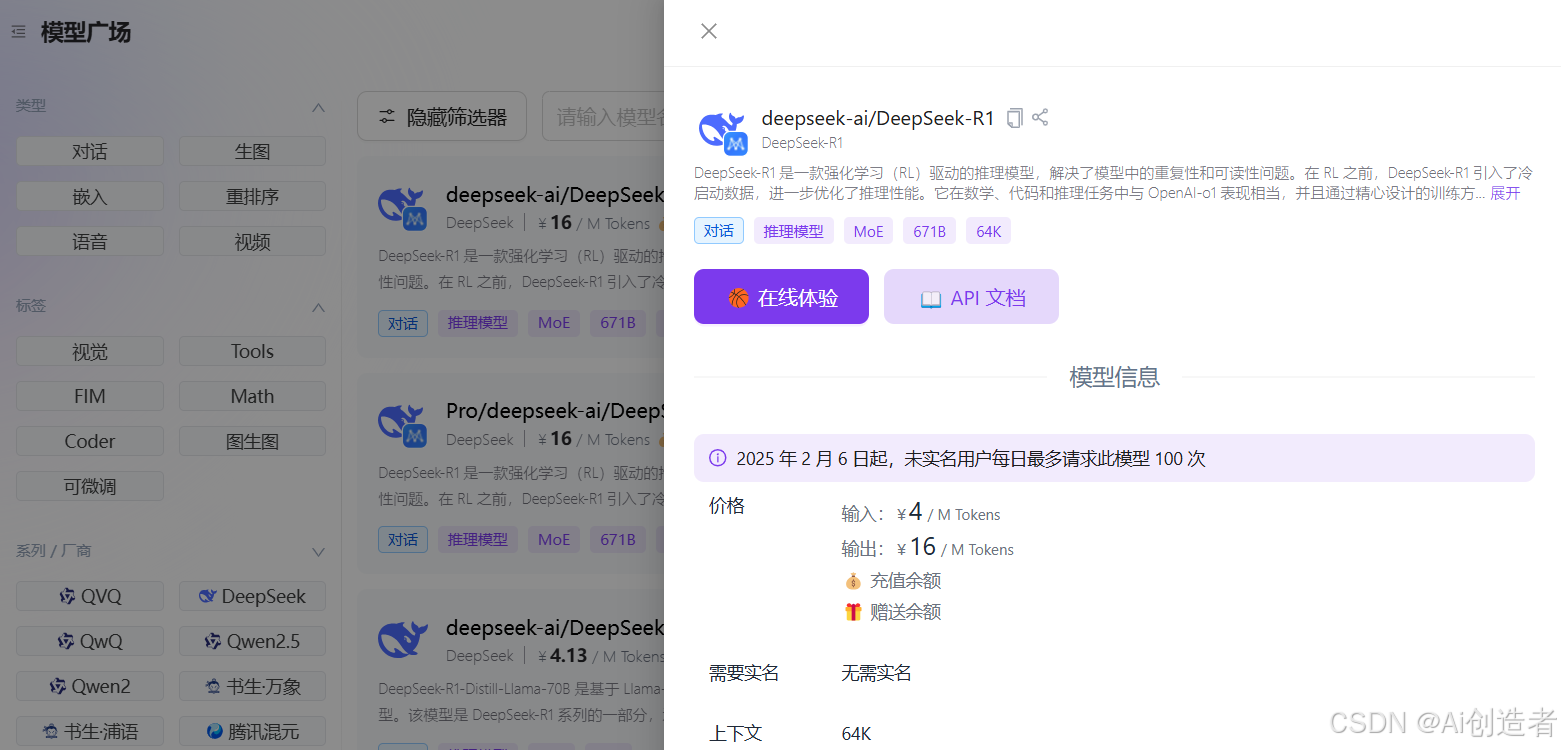Click the MoE tag in the drawer
The width and height of the screenshot is (1561, 750).
click(869, 231)
